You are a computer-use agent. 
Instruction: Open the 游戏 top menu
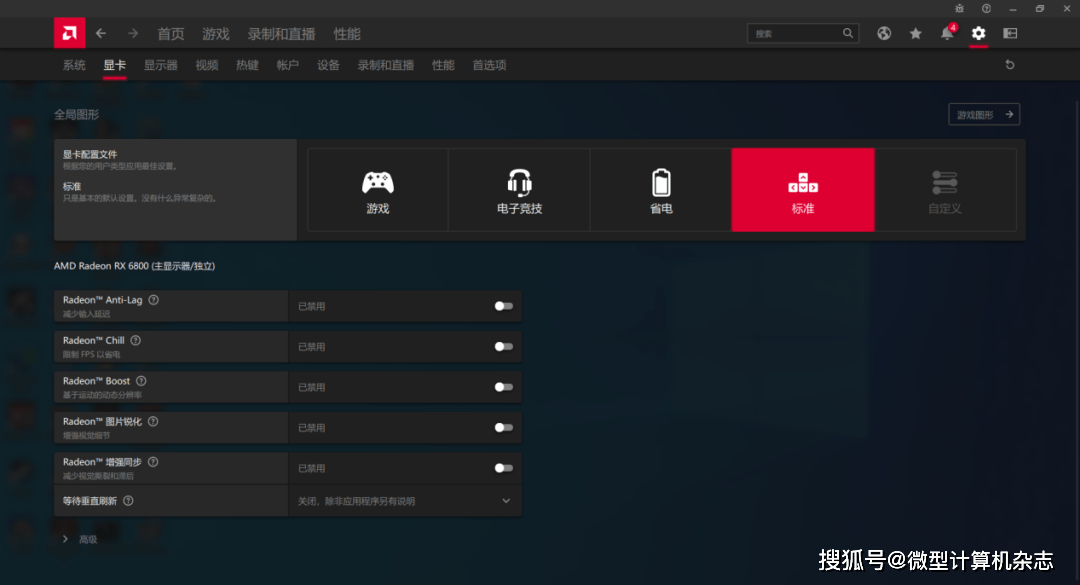[216, 34]
